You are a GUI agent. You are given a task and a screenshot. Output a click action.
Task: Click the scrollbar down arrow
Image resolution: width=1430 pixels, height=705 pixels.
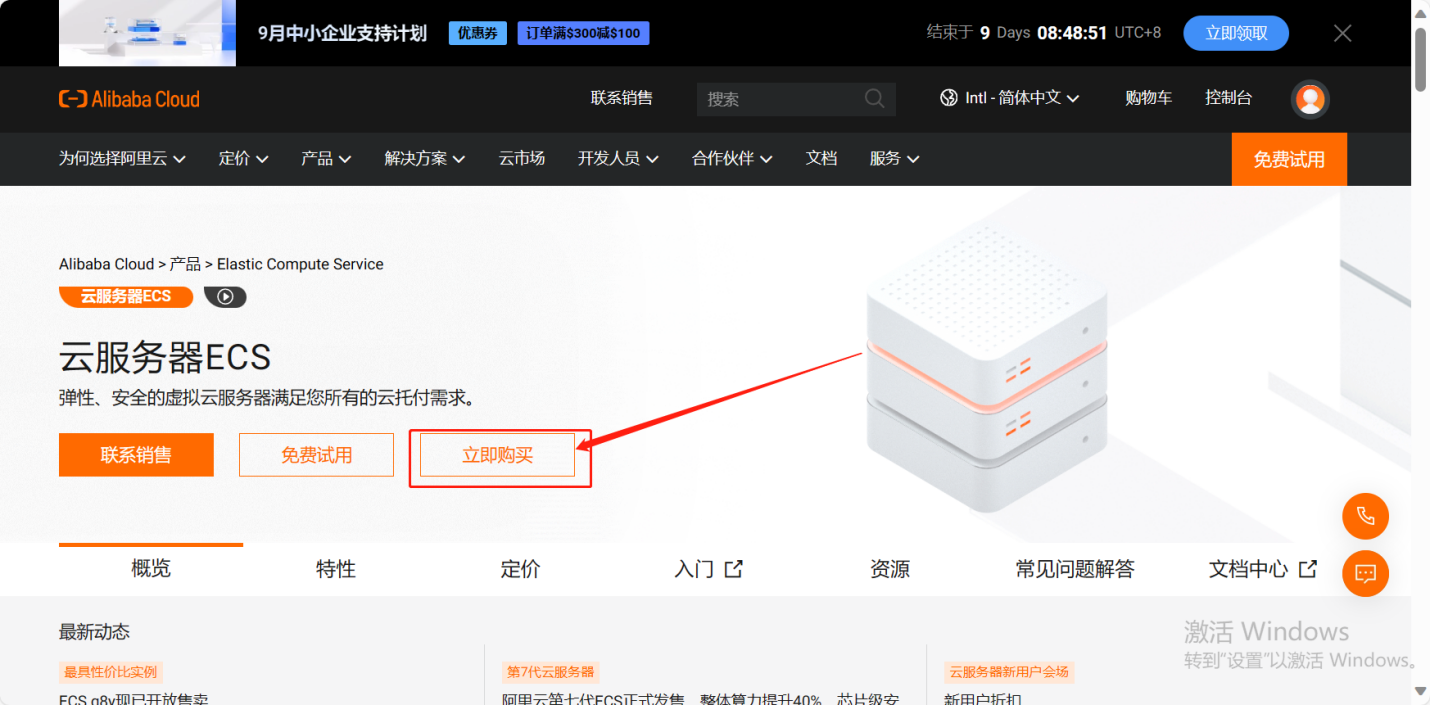(x=1420, y=692)
